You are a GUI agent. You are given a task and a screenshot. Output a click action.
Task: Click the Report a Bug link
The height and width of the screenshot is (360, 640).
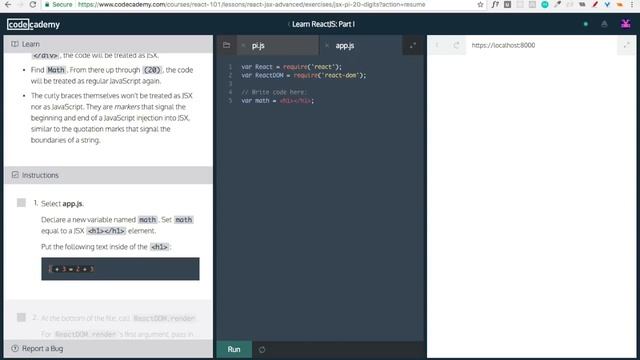click(42, 348)
